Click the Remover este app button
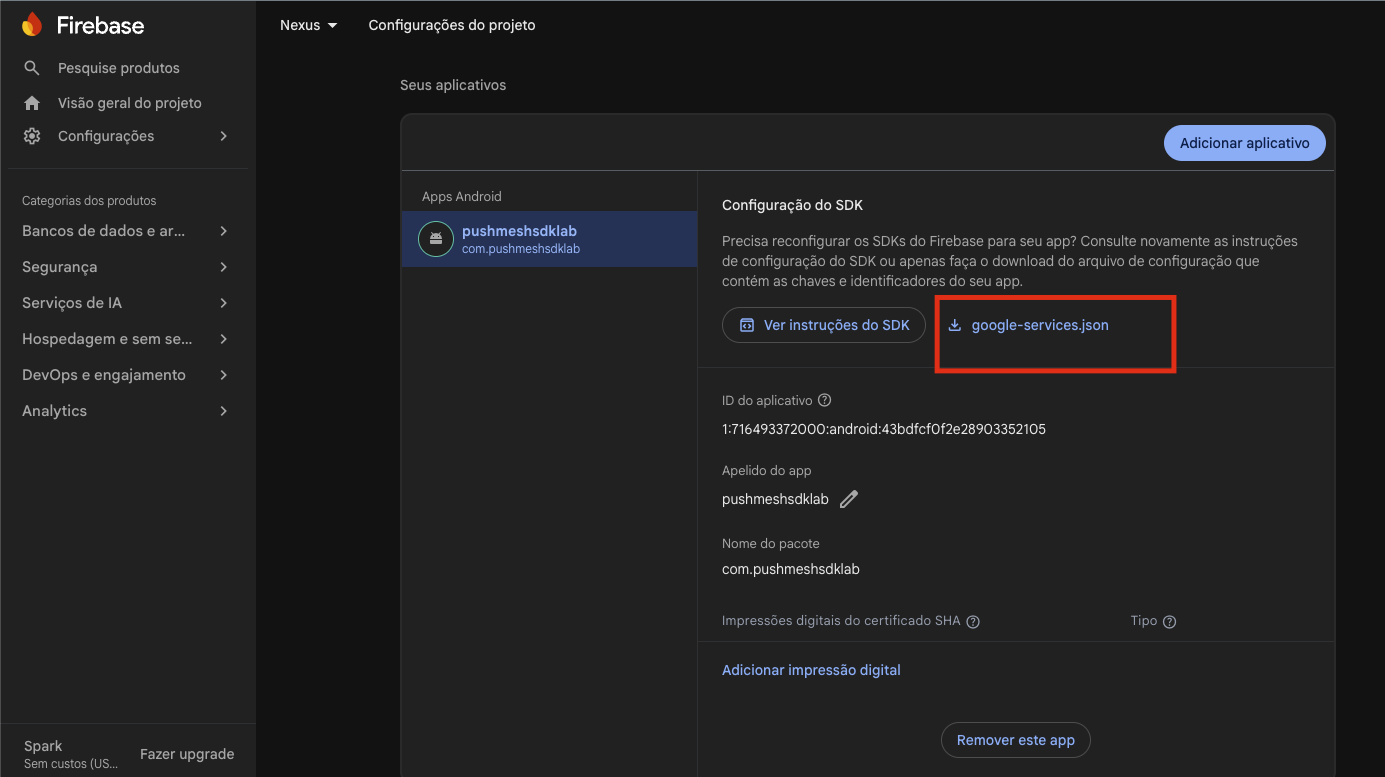 pos(1015,740)
